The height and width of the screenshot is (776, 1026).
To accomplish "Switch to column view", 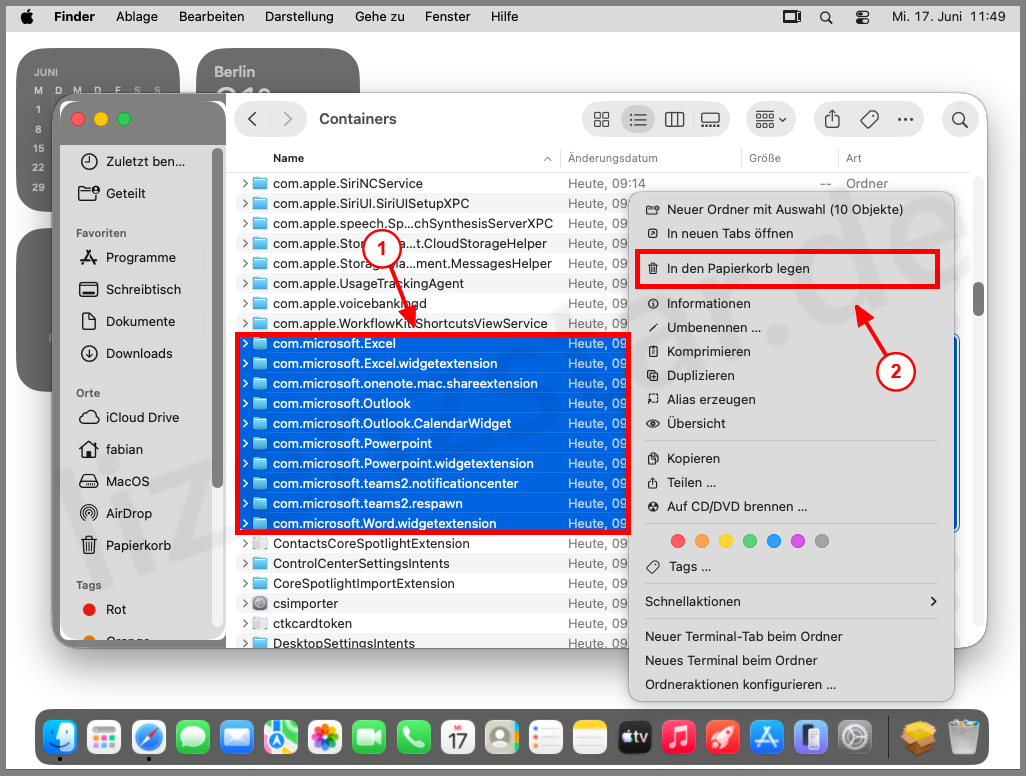I will pos(674,120).
